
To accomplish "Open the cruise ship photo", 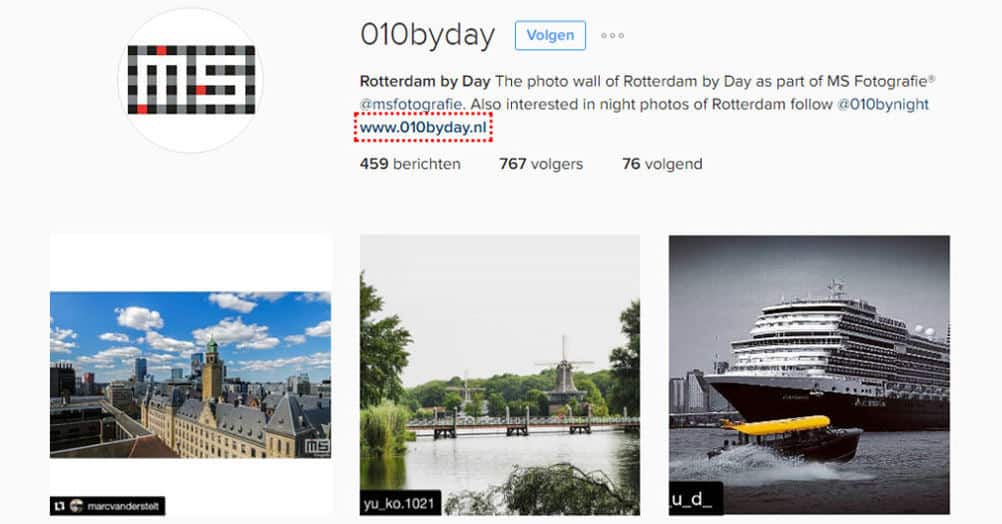I will point(809,375).
